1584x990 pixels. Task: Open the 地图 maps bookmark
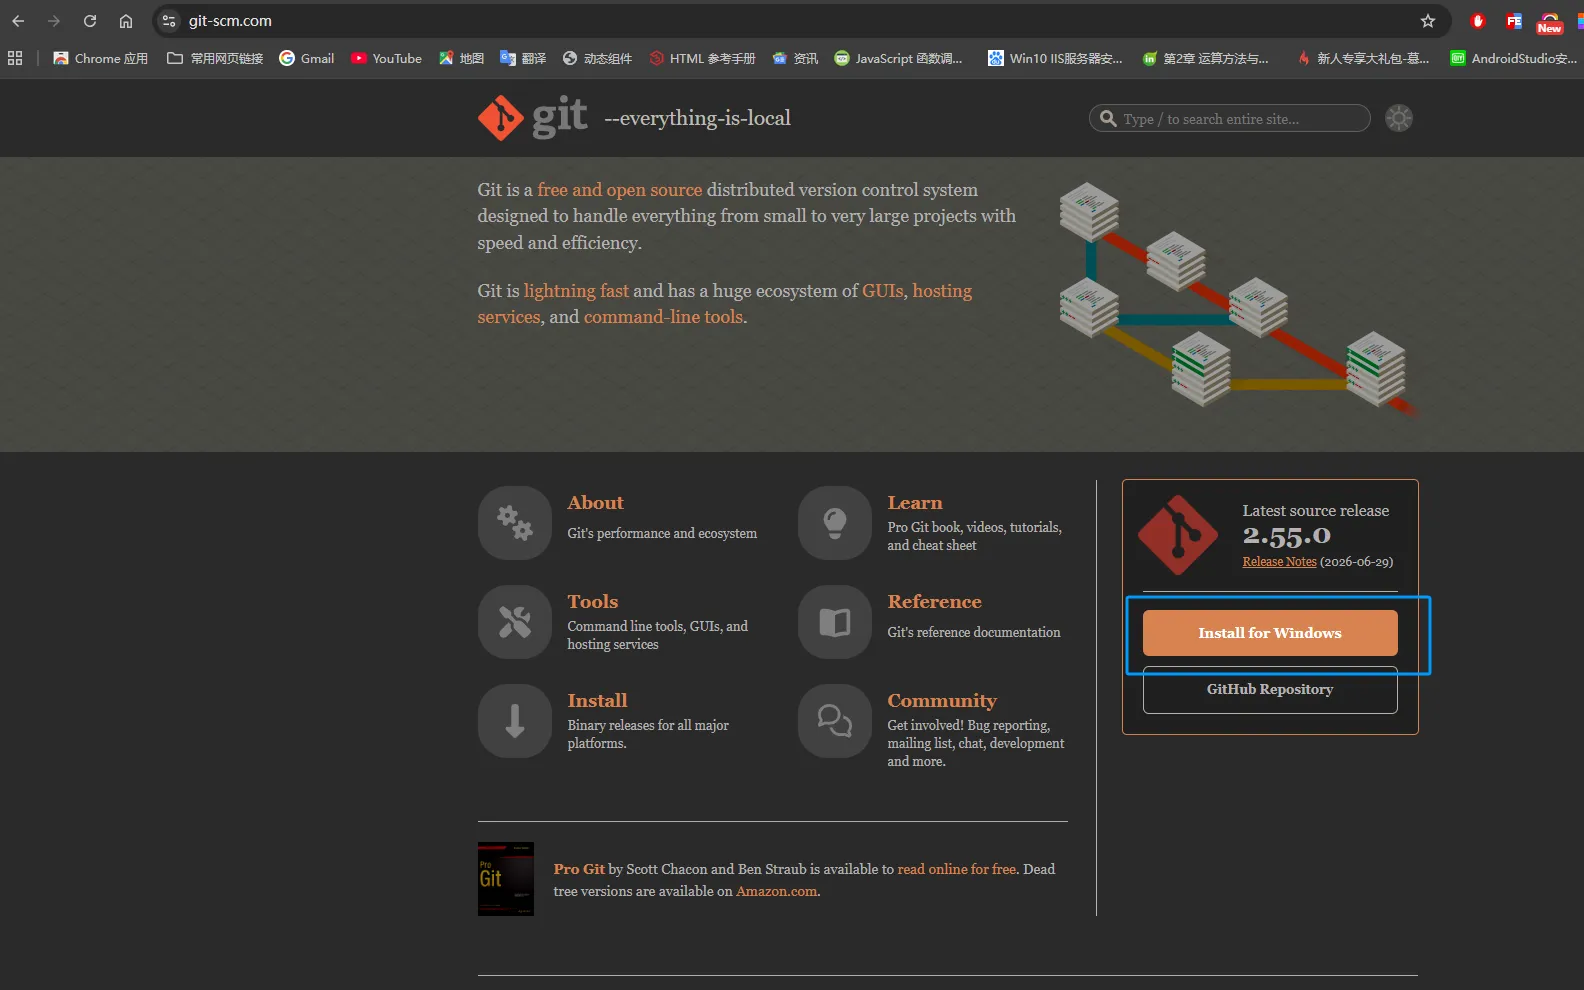(x=461, y=58)
